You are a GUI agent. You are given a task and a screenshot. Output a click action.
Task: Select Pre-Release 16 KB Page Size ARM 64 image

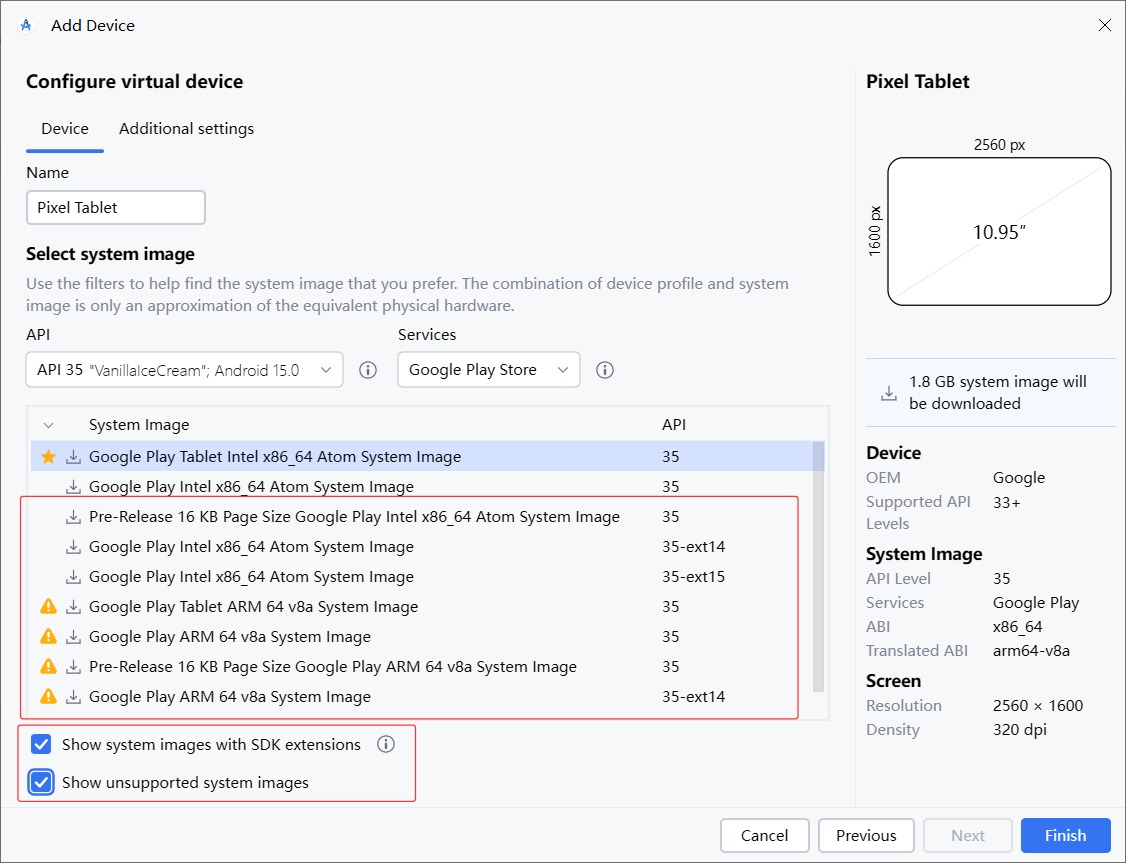click(427, 667)
